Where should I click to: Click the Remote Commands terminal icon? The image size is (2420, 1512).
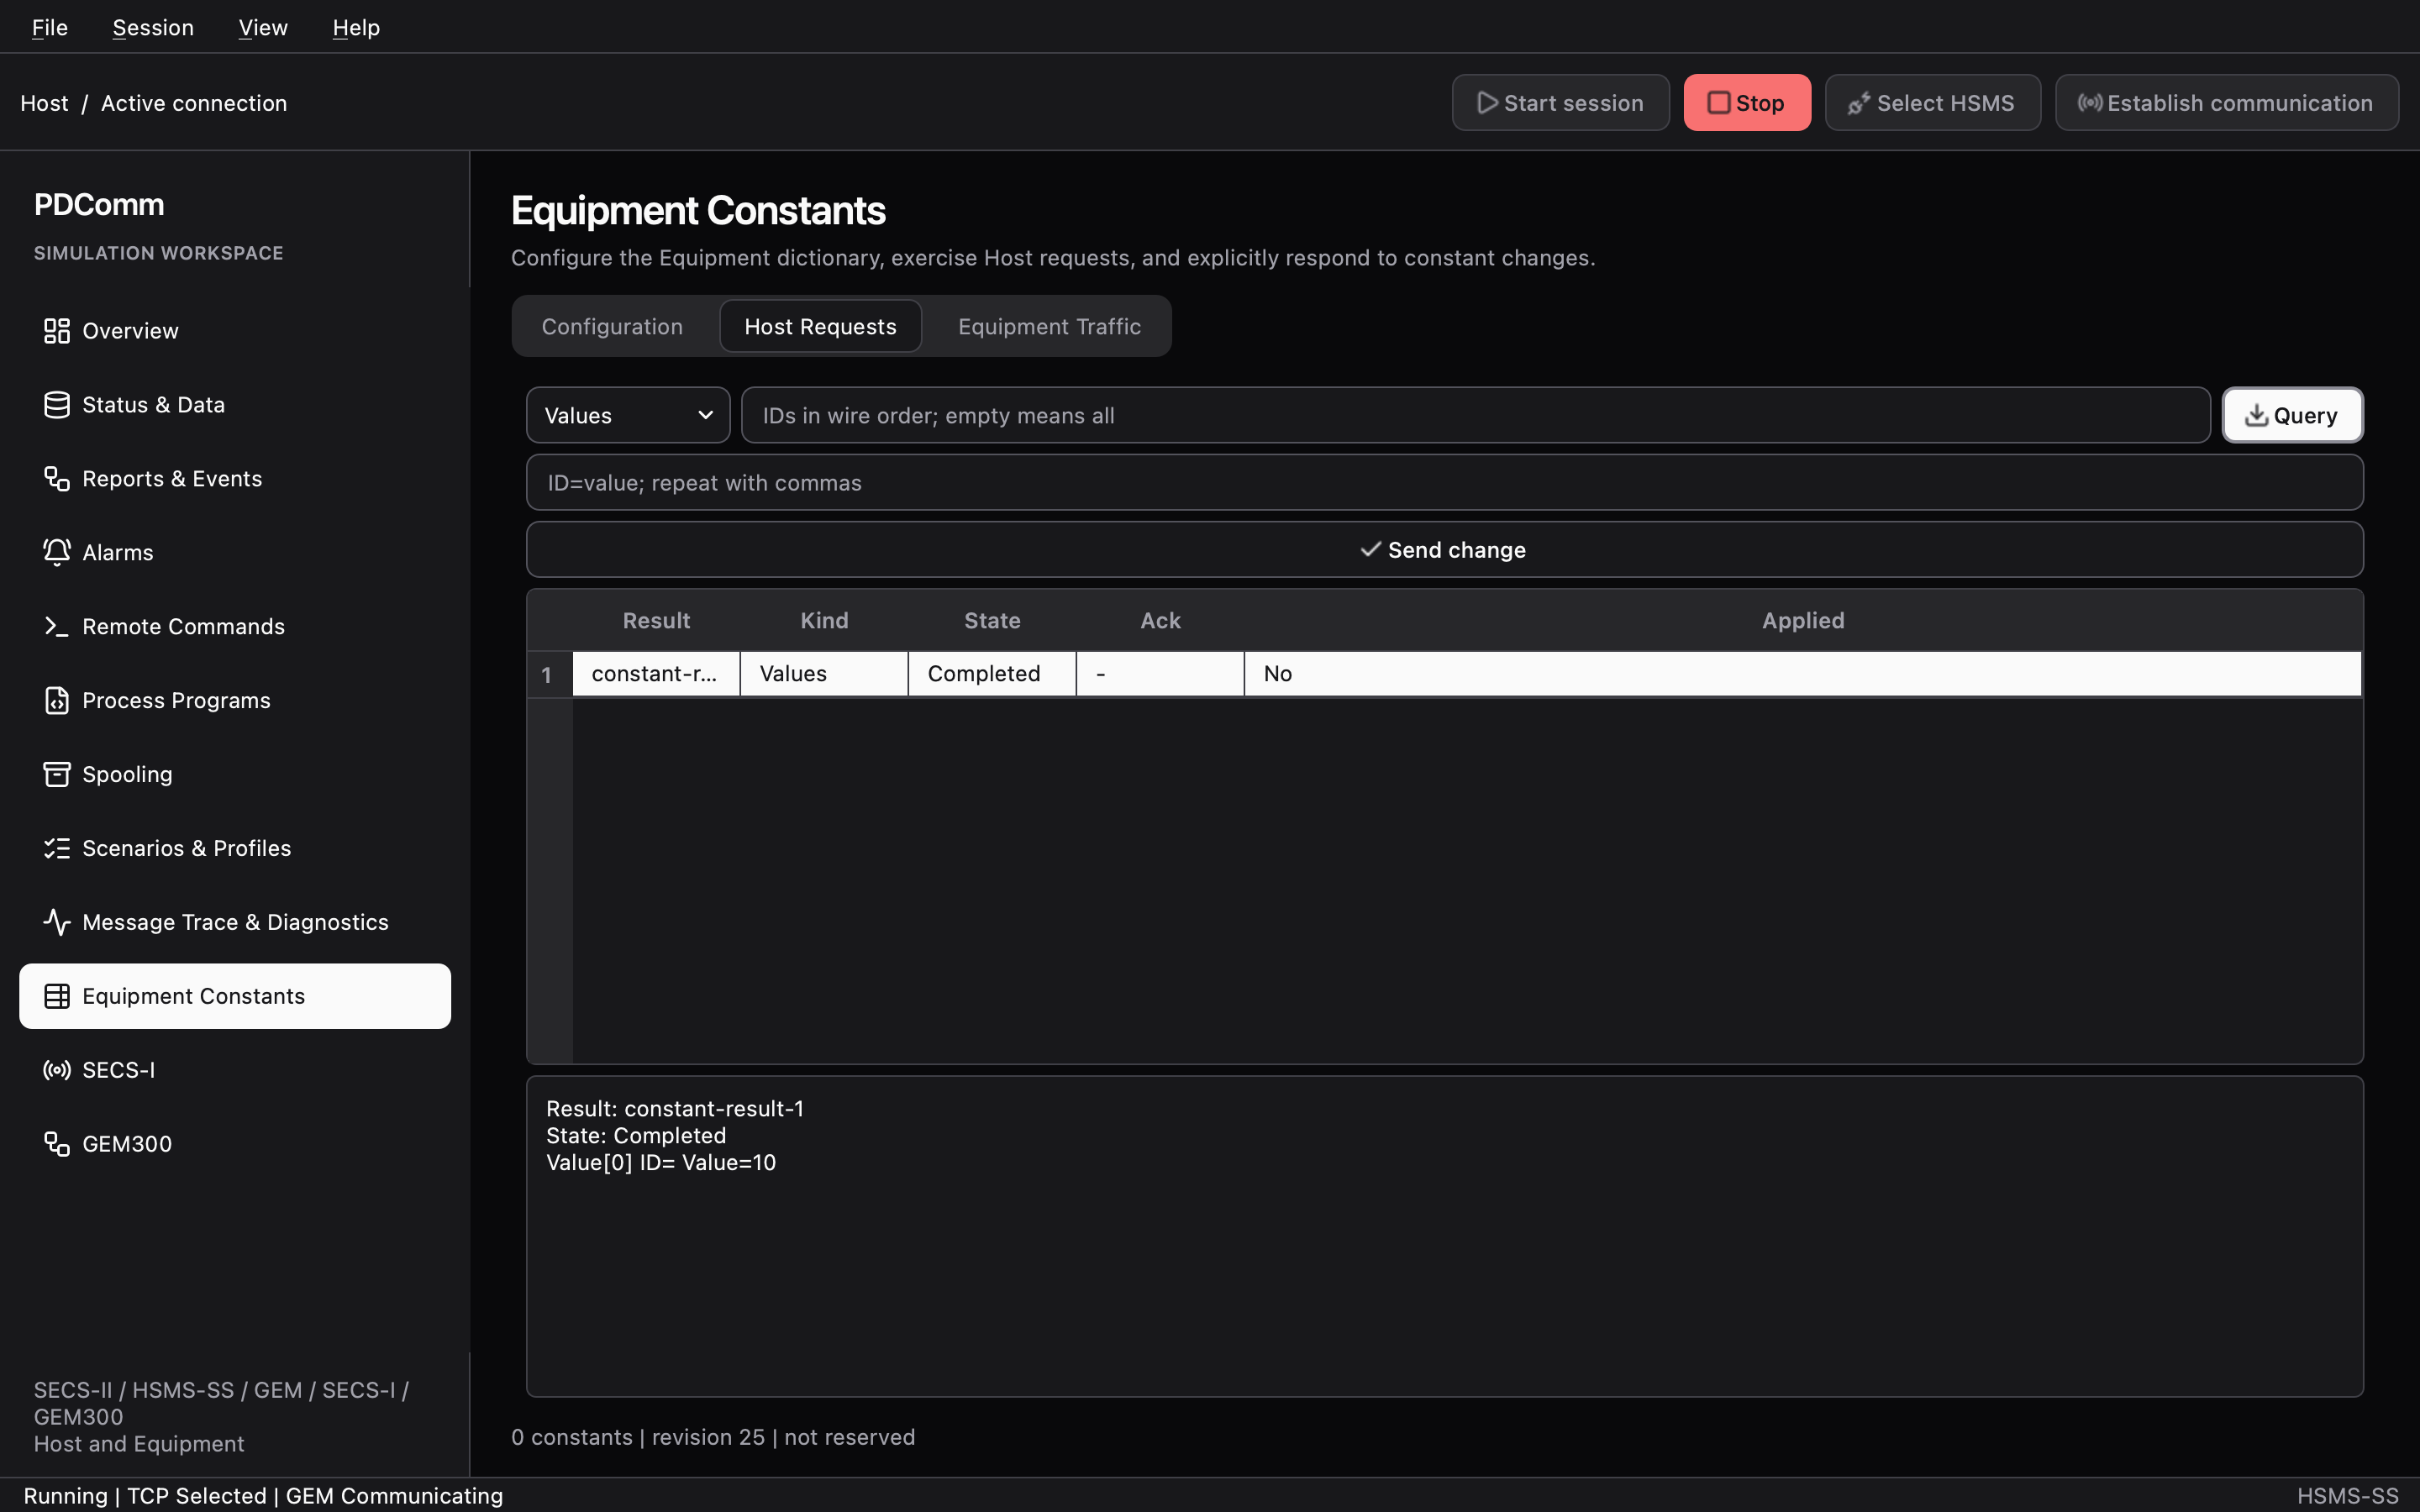(x=57, y=627)
